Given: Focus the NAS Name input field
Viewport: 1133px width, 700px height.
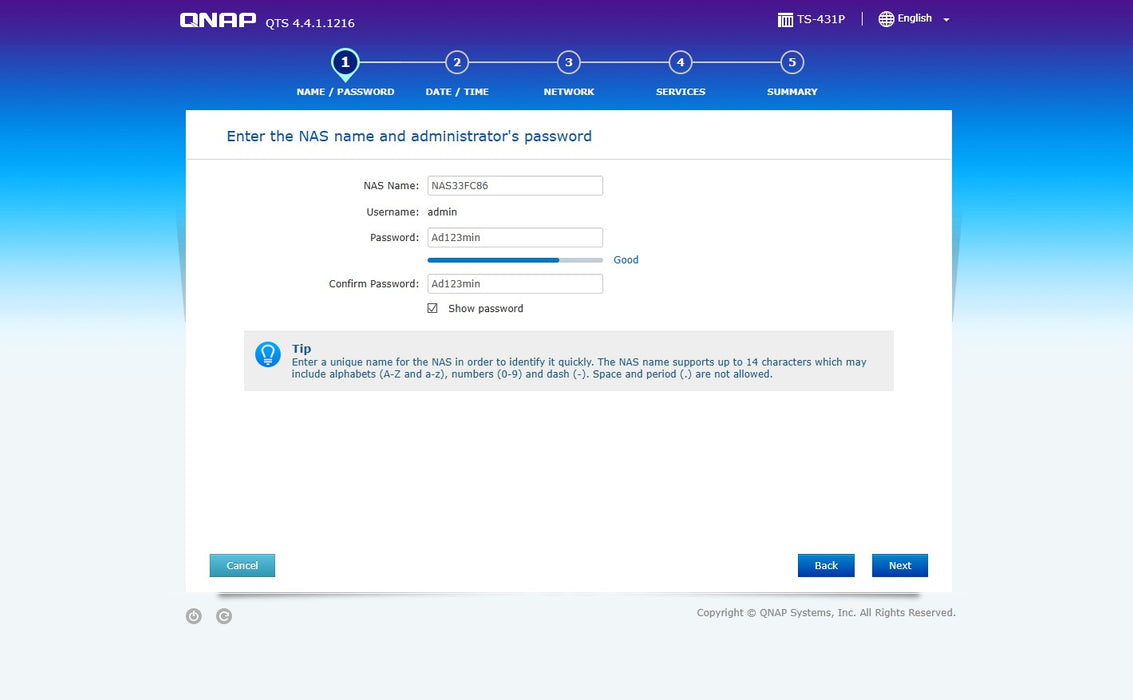Looking at the screenshot, I should point(515,186).
